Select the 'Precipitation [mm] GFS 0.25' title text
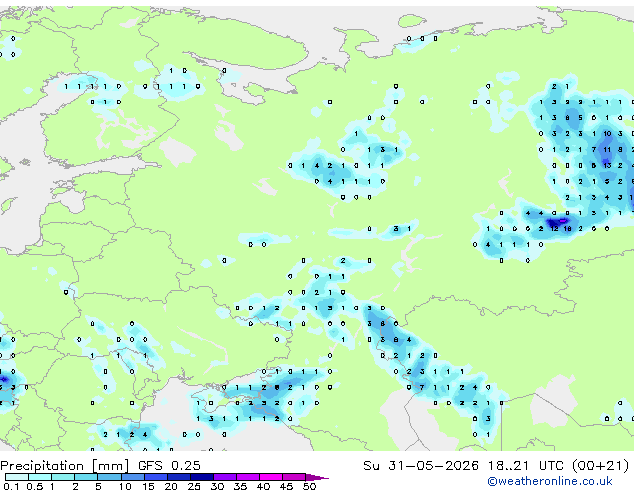Viewport: 634px width, 490px height. (x=100, y=466)
